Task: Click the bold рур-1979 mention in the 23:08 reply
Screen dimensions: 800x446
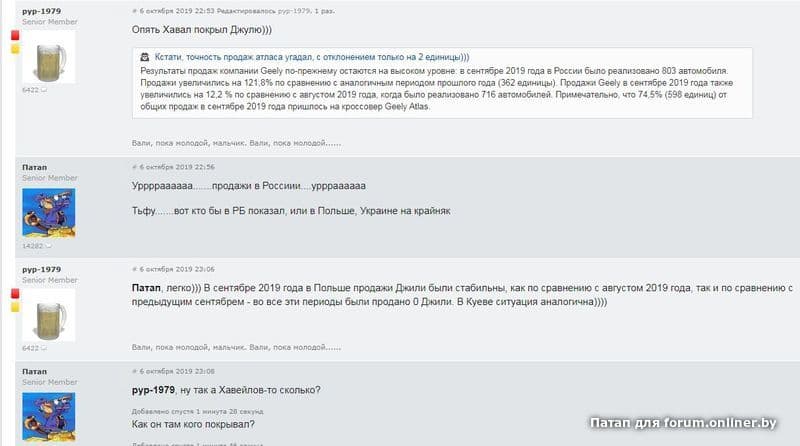Action: pos(153,390)
